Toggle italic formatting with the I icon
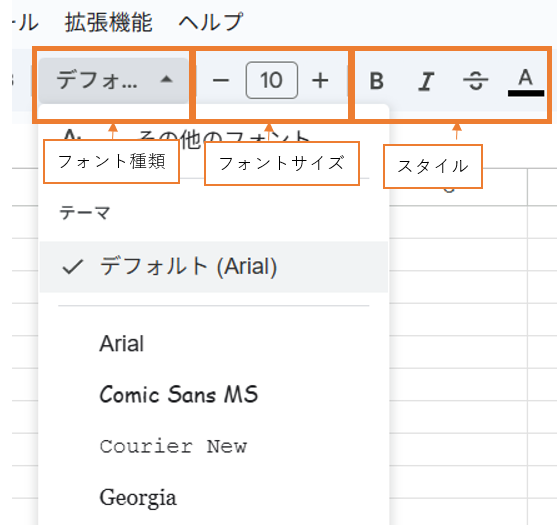The width and height of the screenshot is (557, 525). [426, 81]
